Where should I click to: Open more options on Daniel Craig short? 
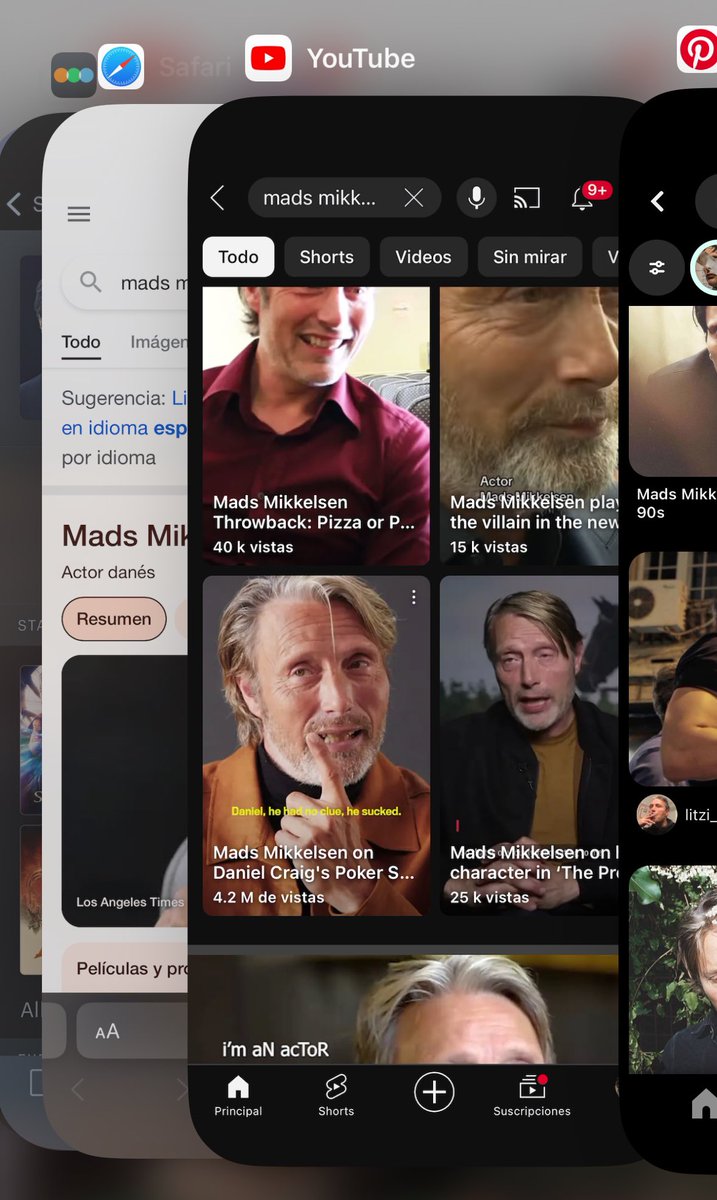click(413, 597)
